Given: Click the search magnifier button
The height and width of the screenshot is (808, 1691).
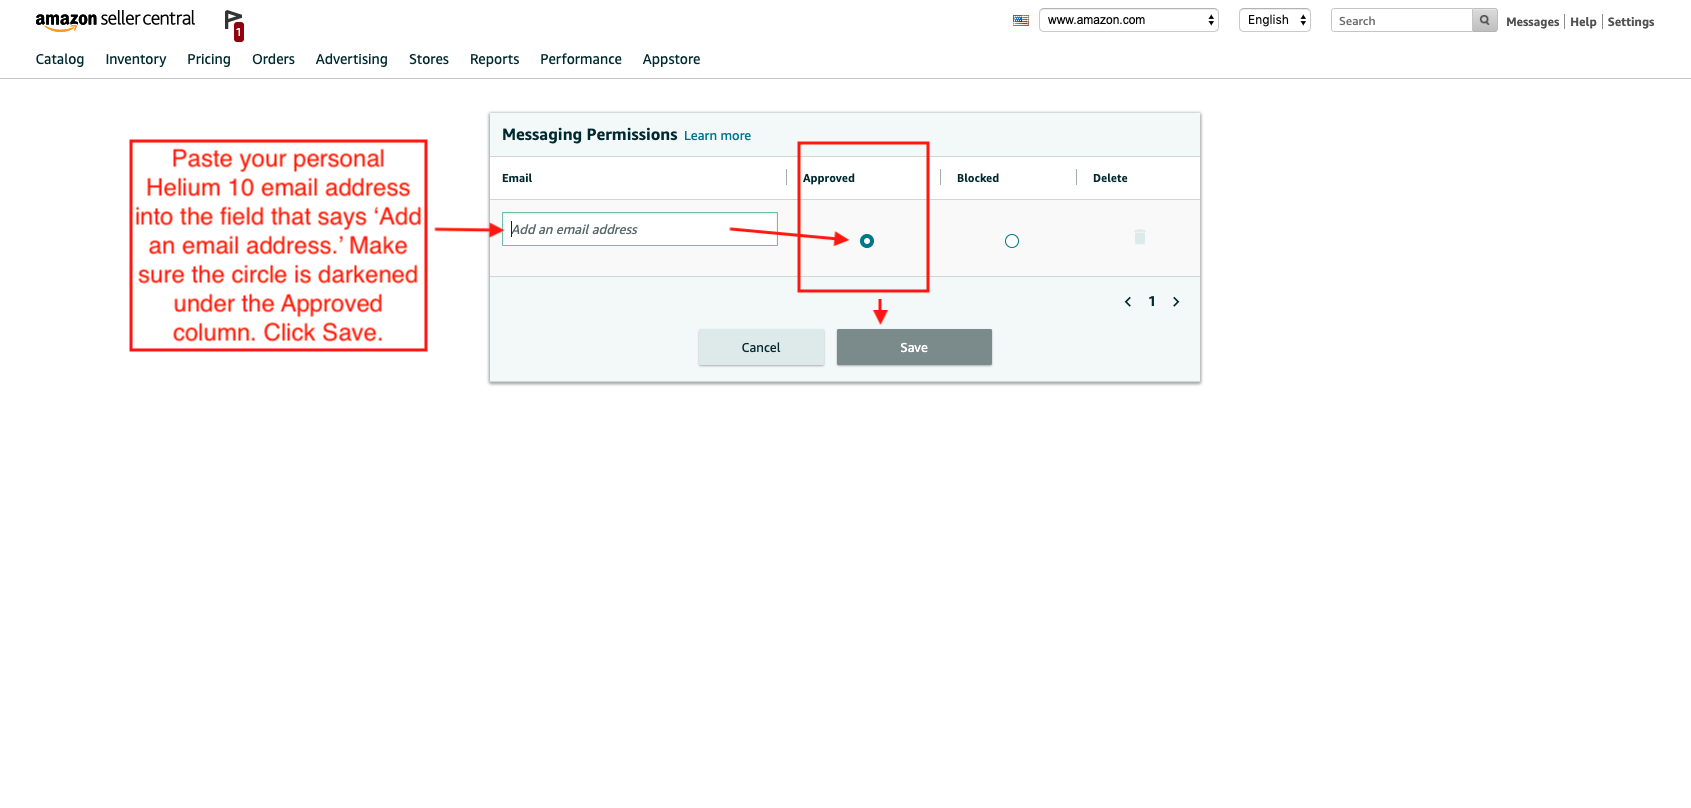Looking at the screenshot, I should [1484, 20].
